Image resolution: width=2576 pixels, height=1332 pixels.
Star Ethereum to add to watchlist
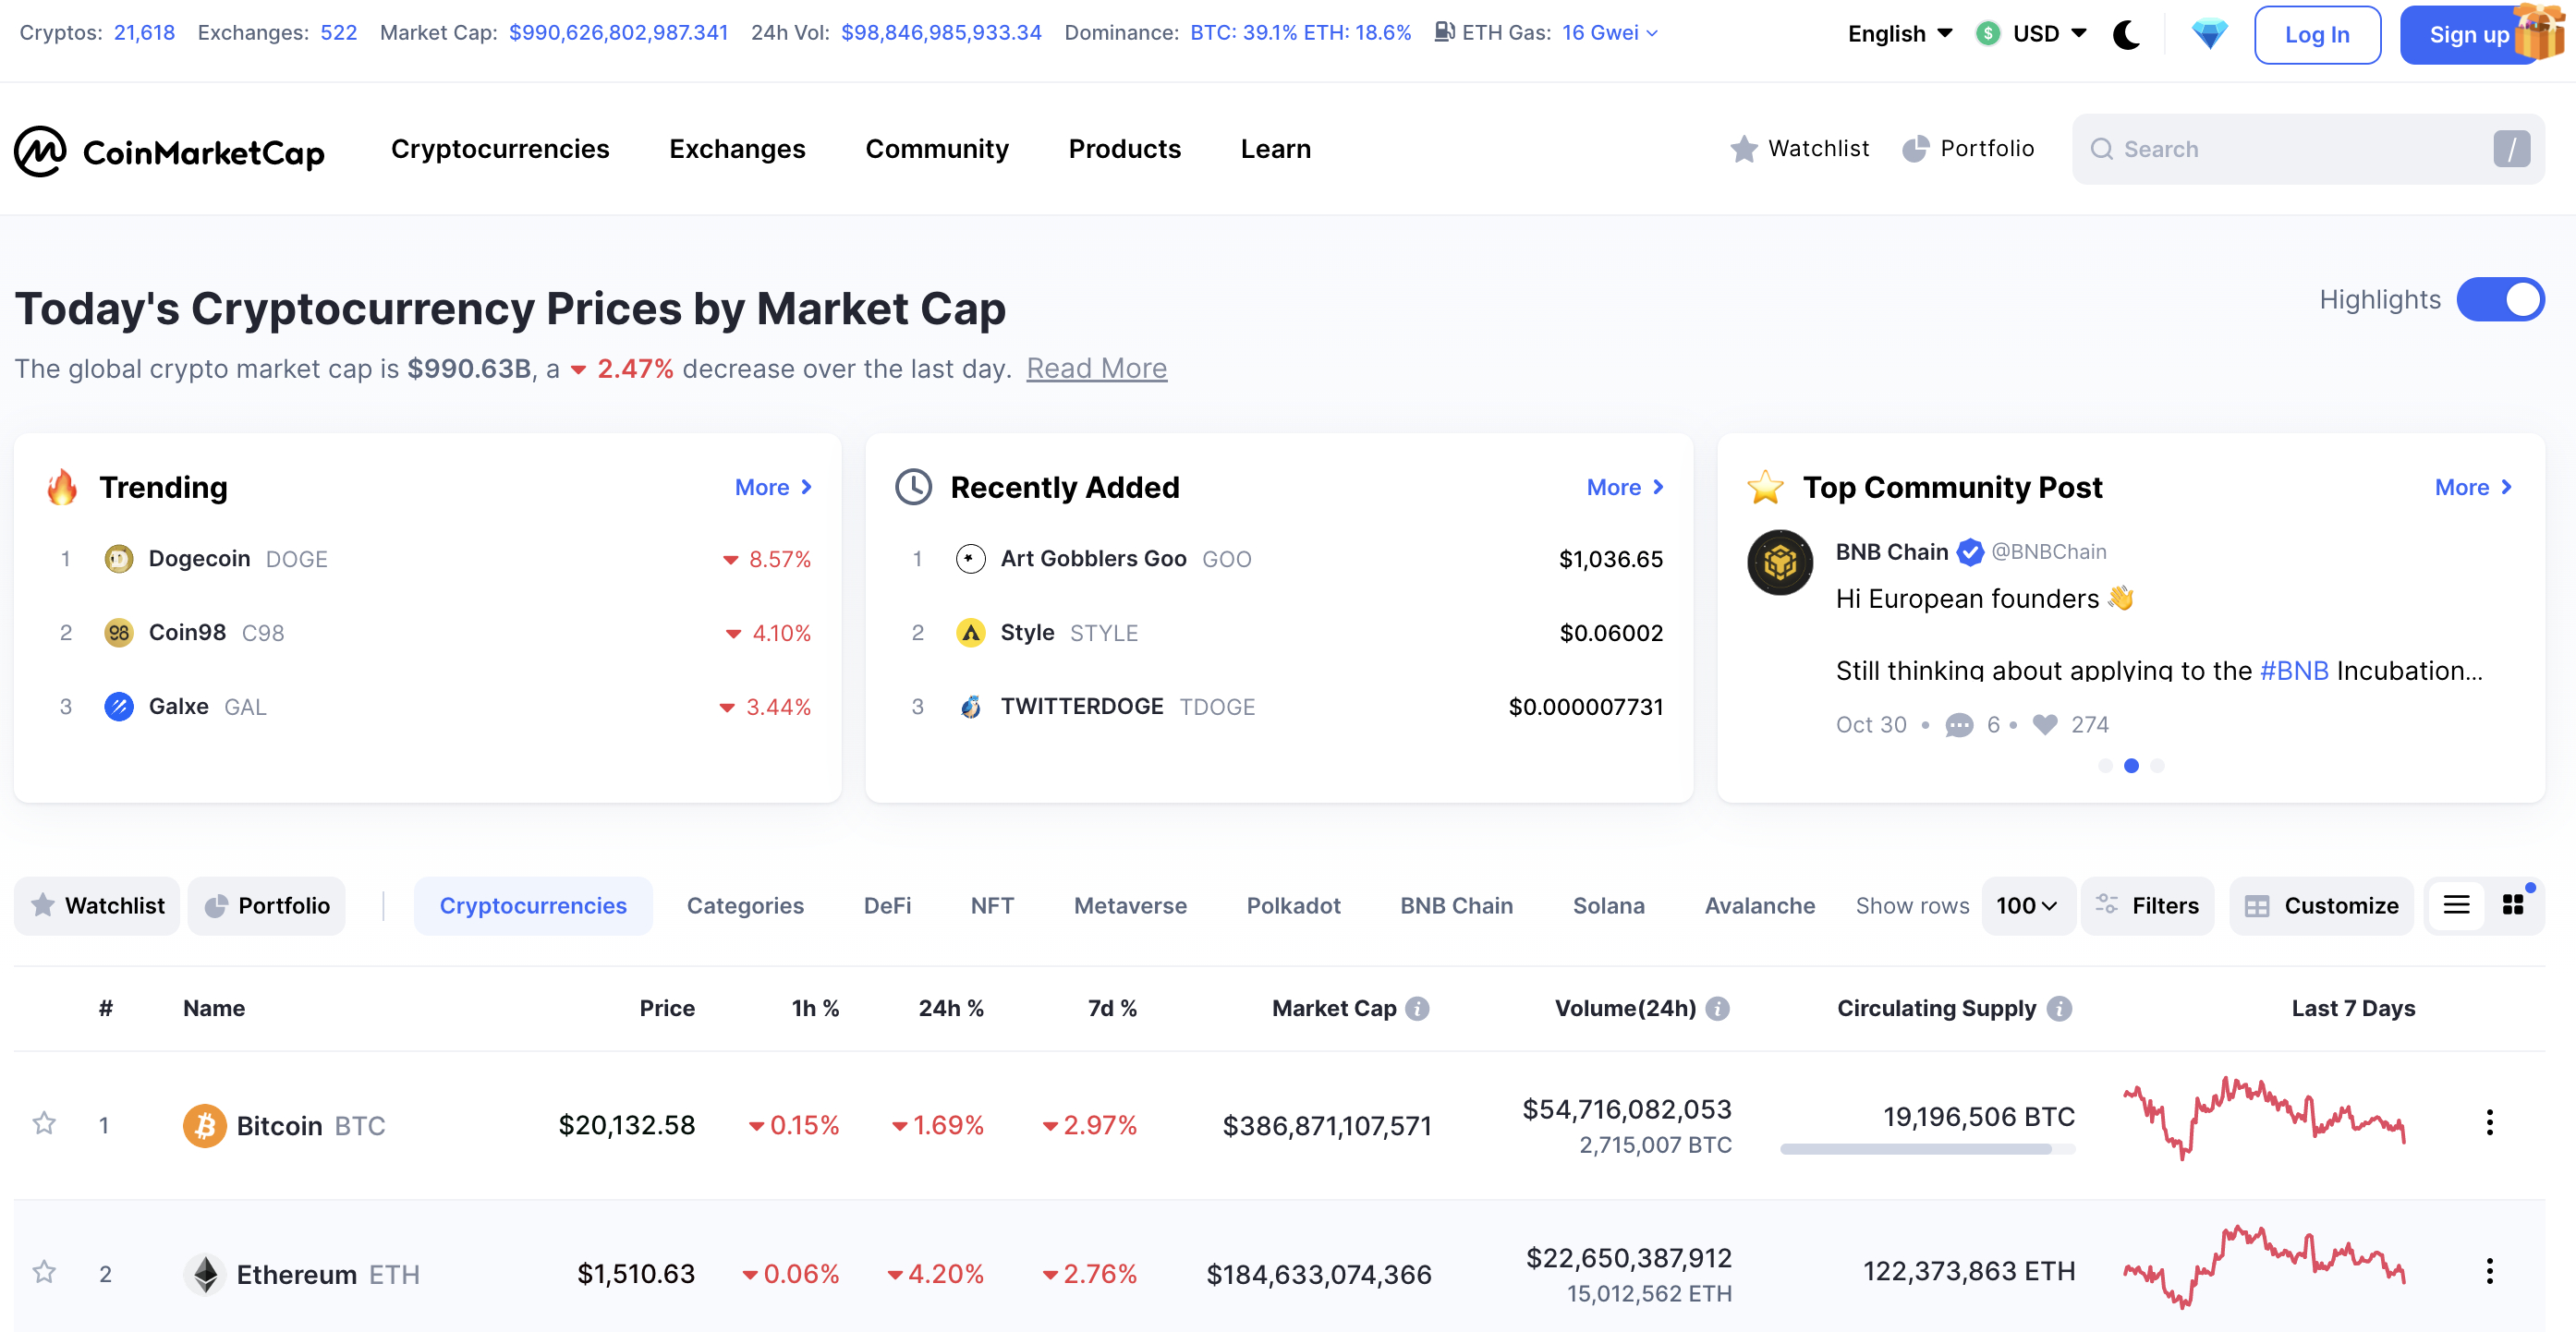[x=43, y=1273]
